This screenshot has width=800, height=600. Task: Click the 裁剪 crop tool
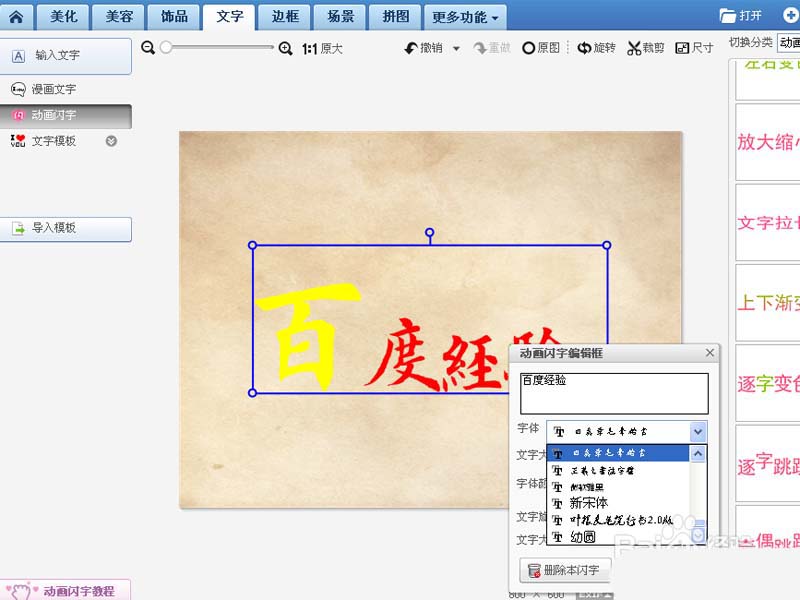[x=646, y=48]
